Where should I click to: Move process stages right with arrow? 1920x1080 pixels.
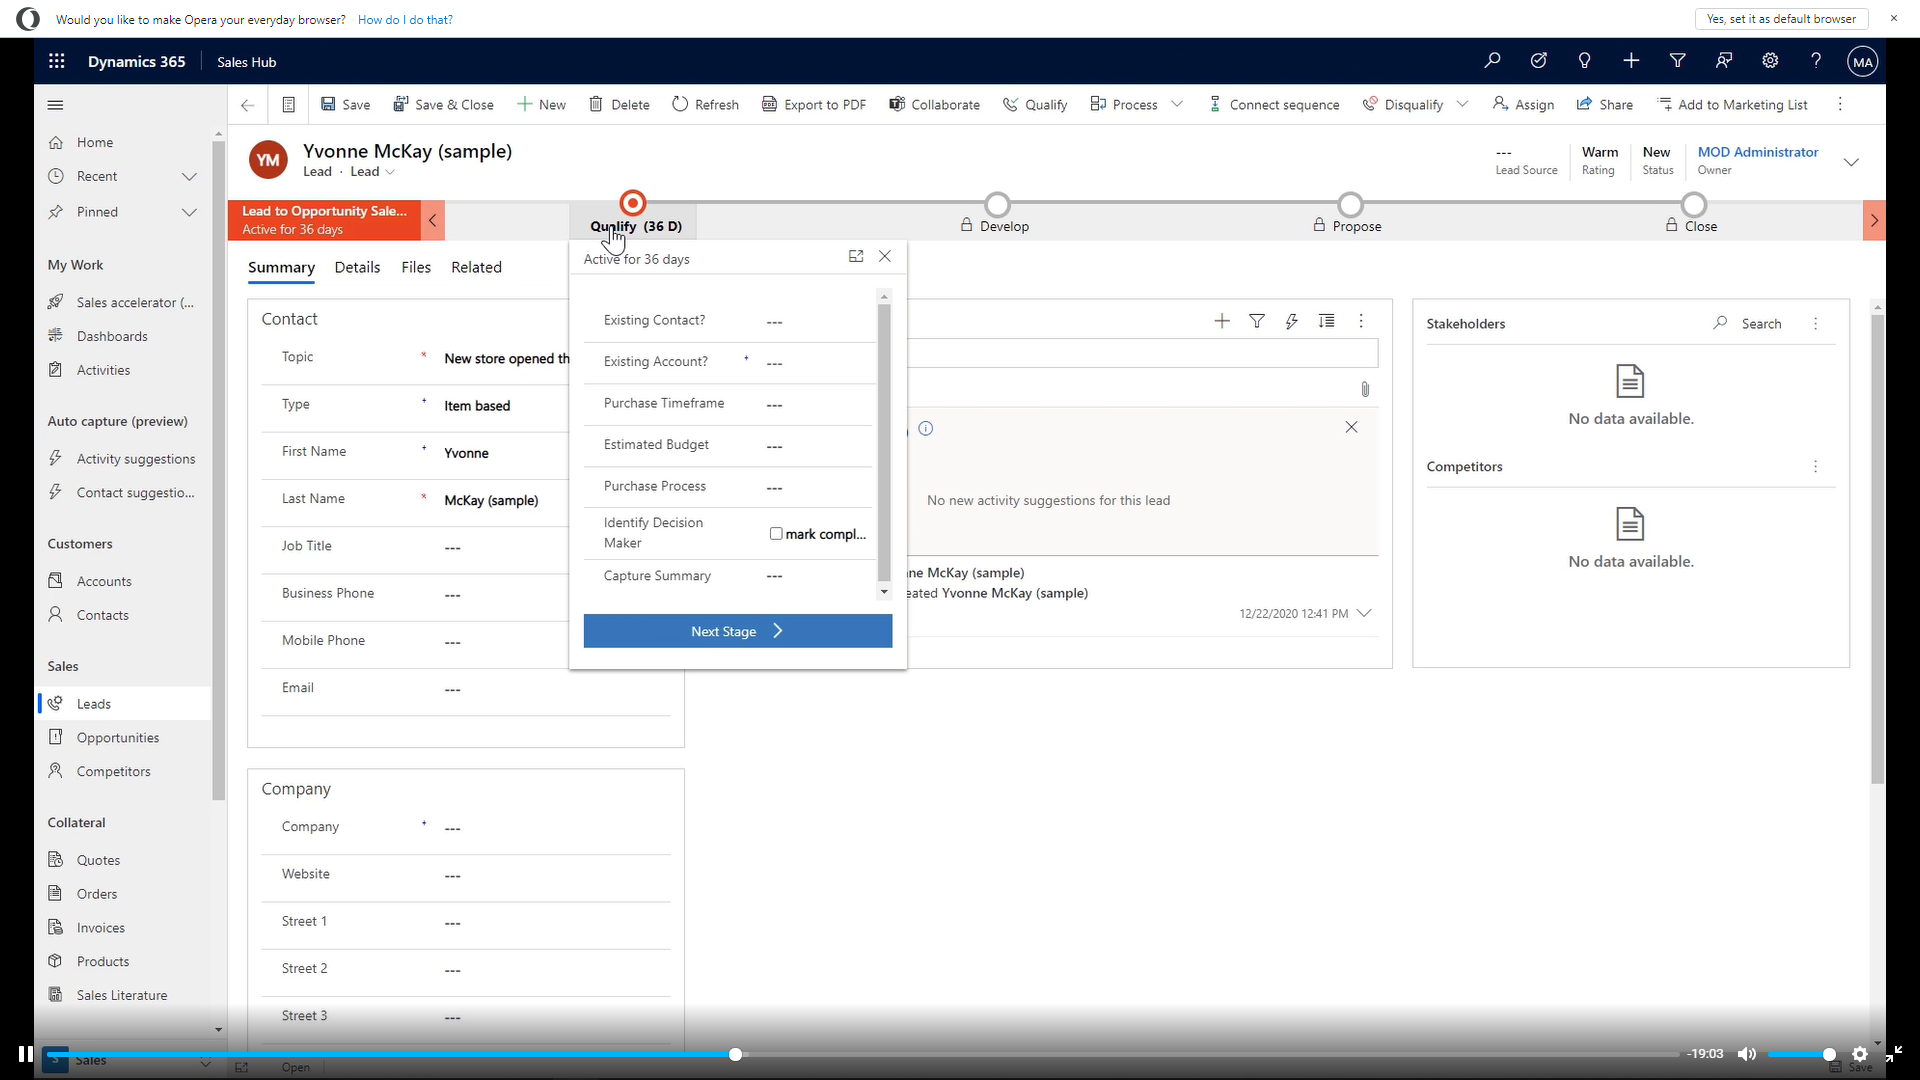(x=1874, y=221)
